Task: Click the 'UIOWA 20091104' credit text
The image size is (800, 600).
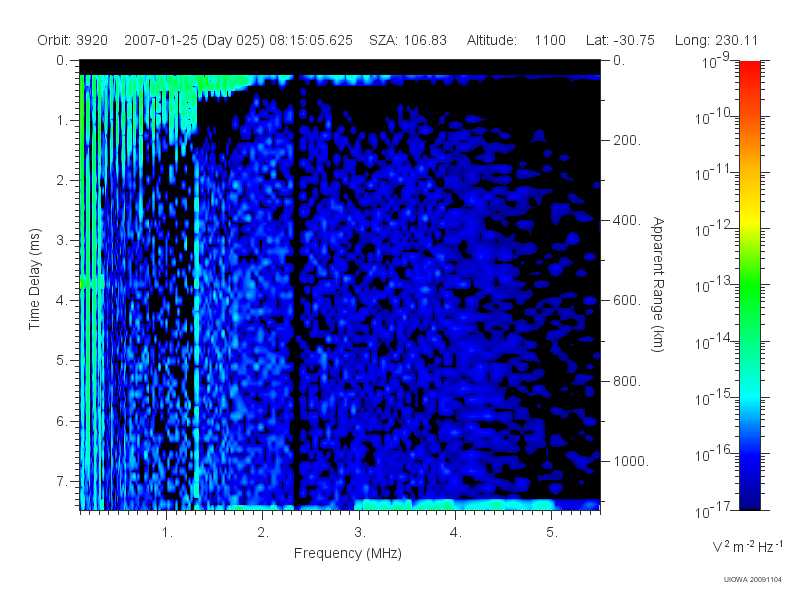Action: point(753,579)
